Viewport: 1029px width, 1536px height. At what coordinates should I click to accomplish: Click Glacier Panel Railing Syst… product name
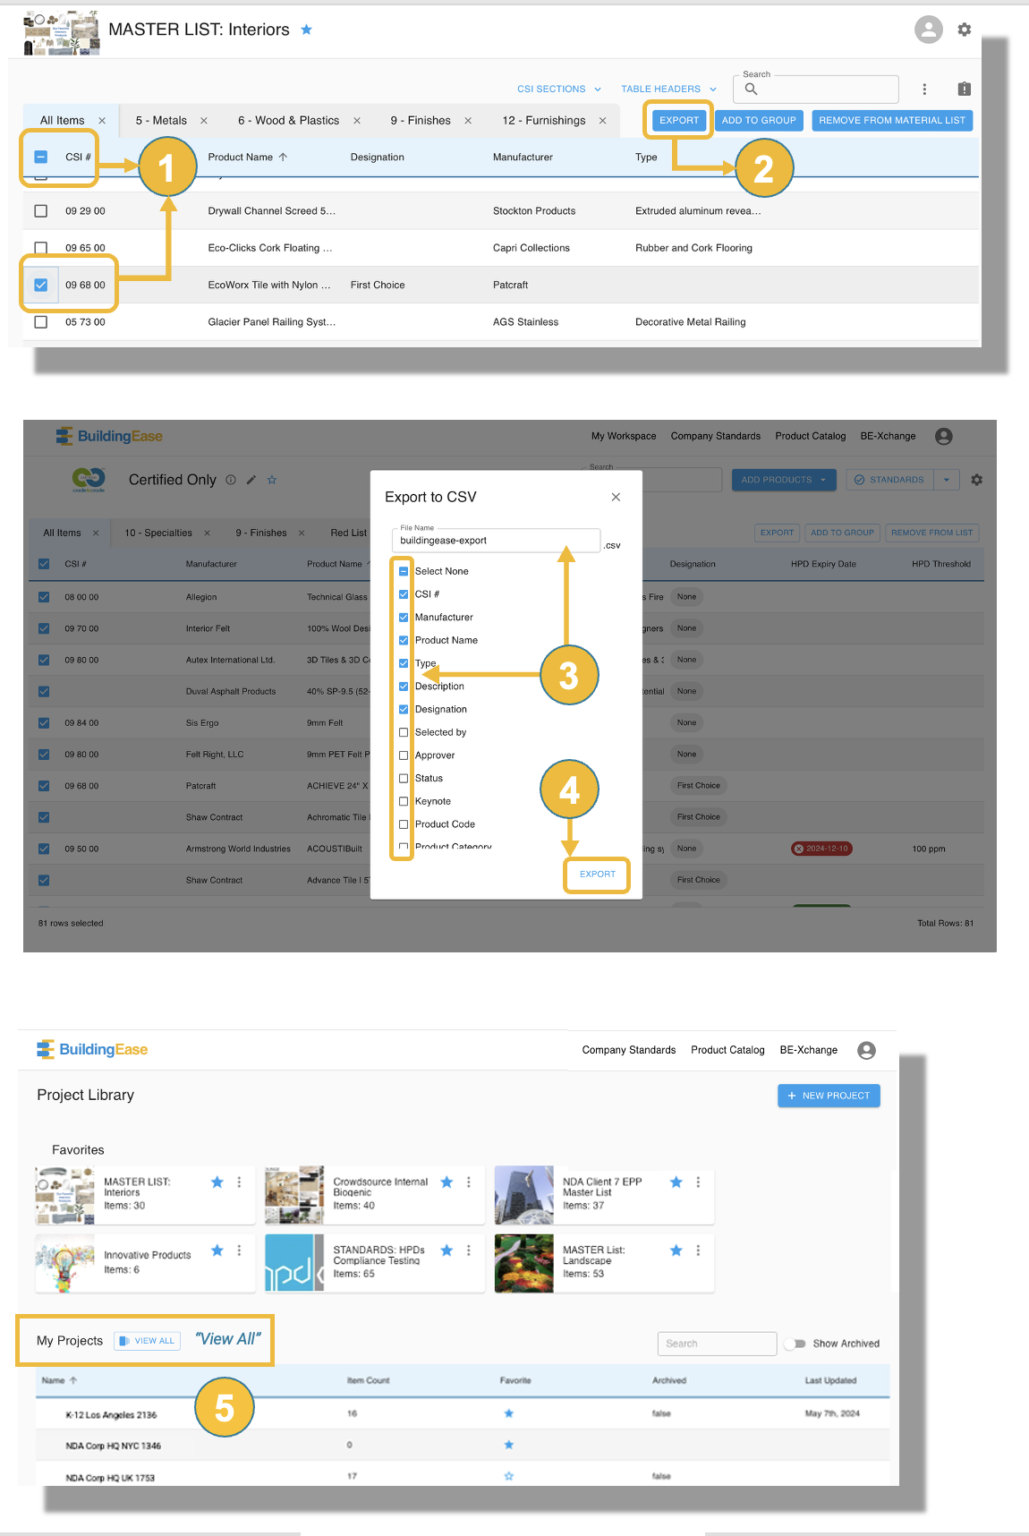[x=272, y=322]
